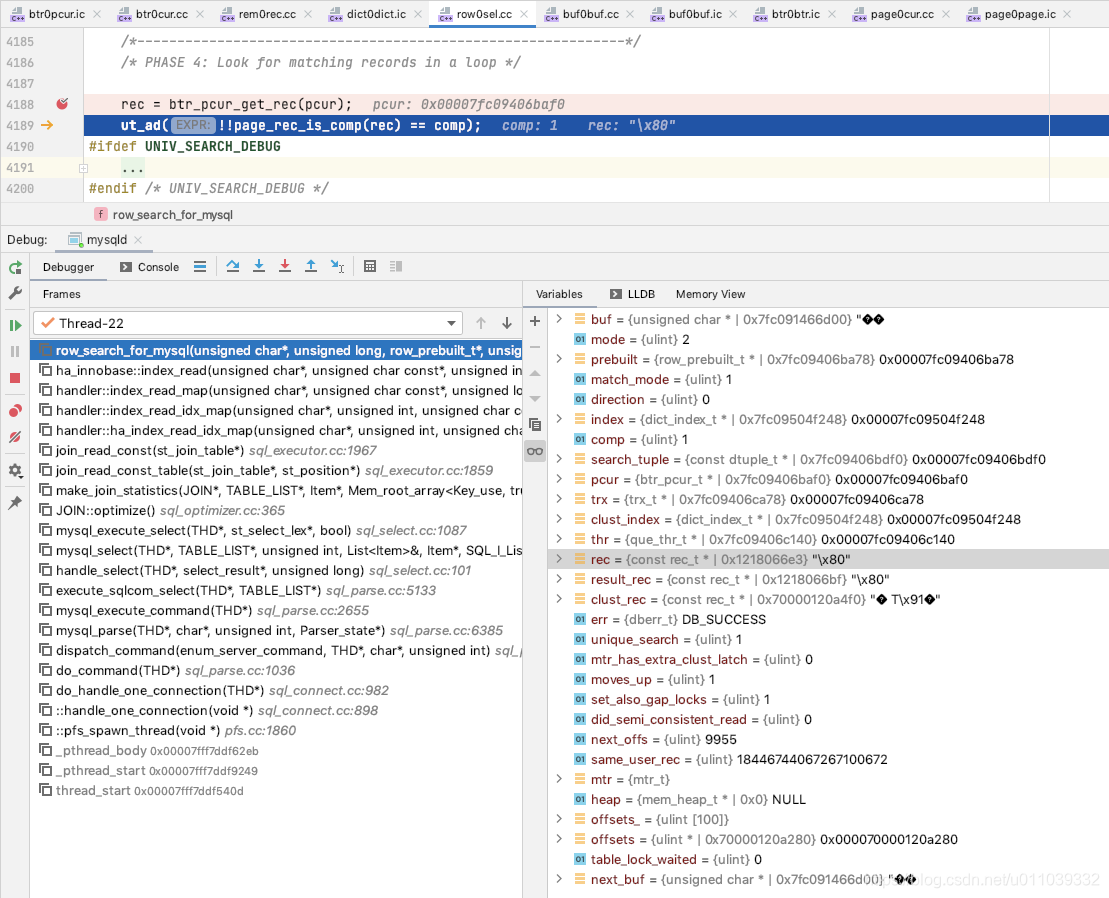This screenshot has width=1109, height=898.
Task: Open Memory View tab
Action: pos(710,294)
